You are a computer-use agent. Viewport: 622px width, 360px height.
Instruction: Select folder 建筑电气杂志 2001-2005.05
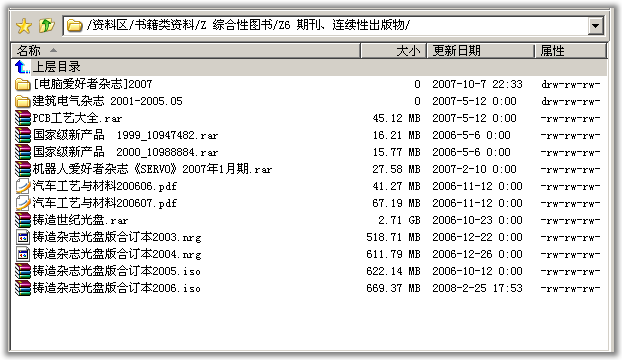(108, 101)
